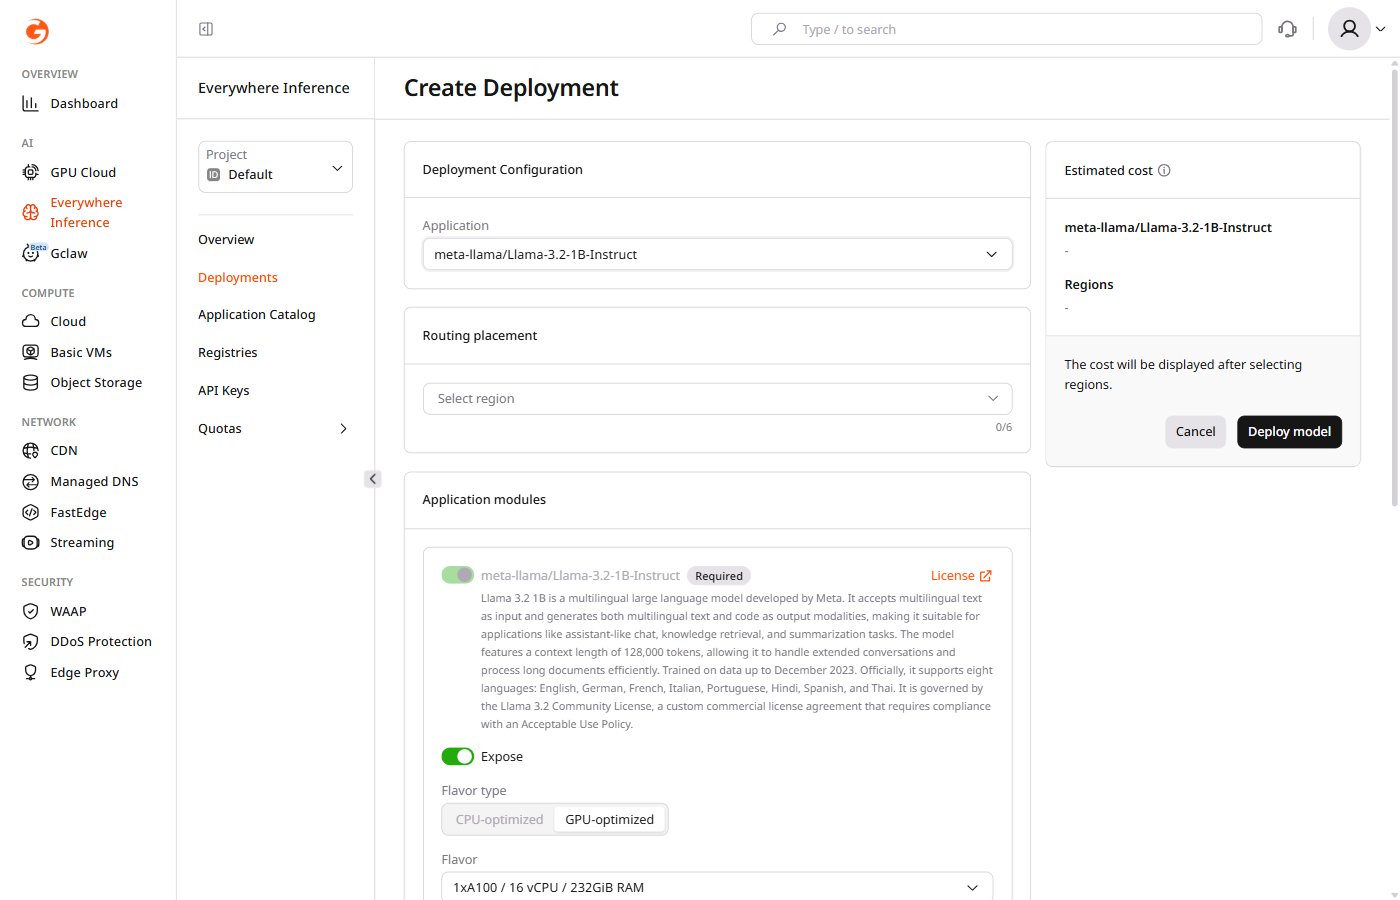Image resolution: width=1400 pixels, height=900 pixels.
Task: Toggle required meta-llama module switch
Action: [458, 575]
